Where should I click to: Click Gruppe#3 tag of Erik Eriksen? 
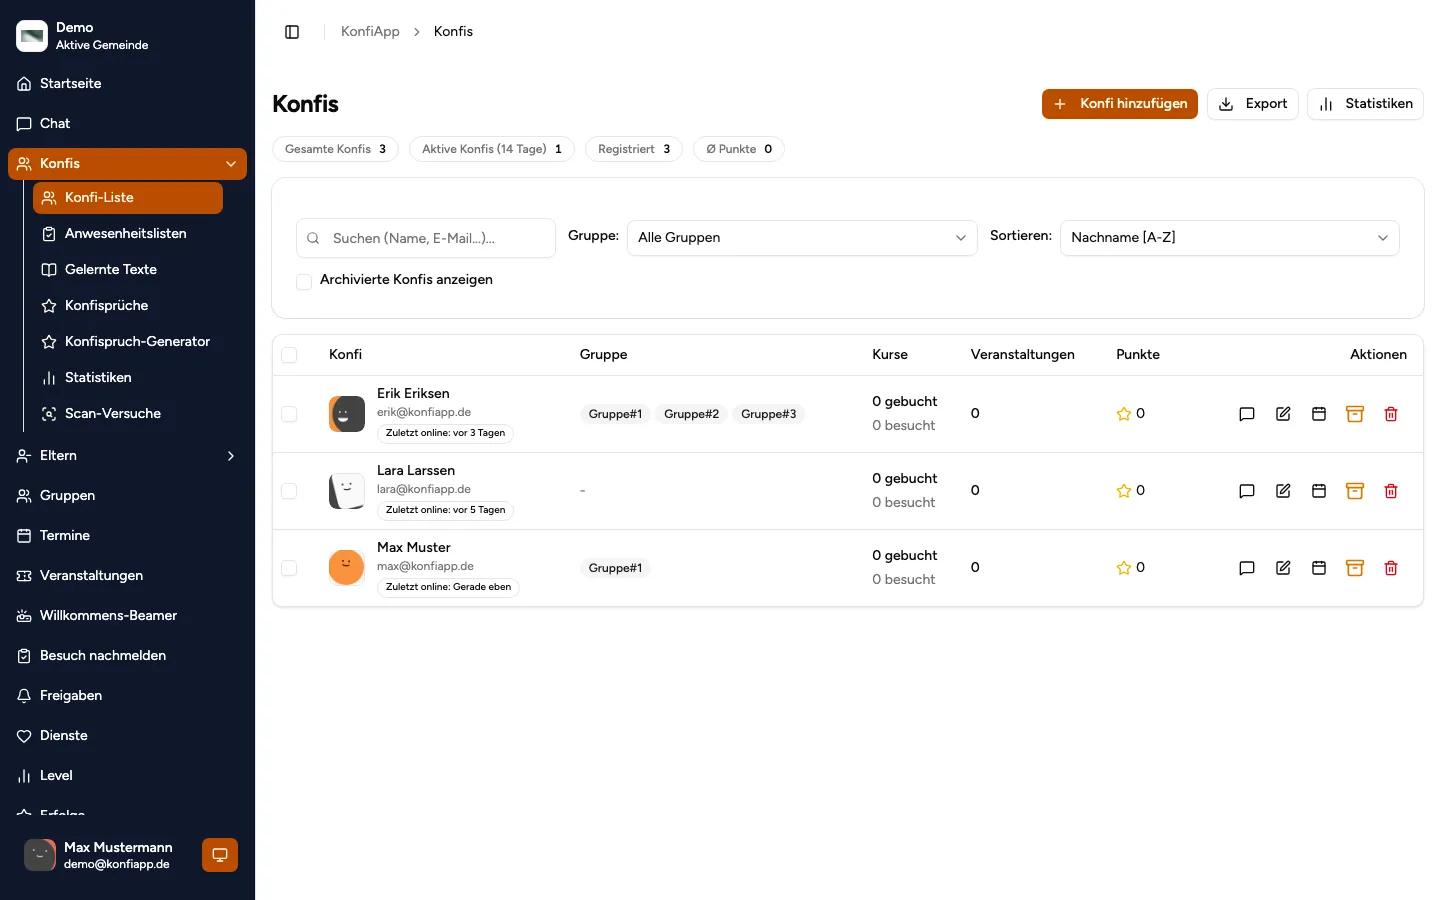(769, 414)
